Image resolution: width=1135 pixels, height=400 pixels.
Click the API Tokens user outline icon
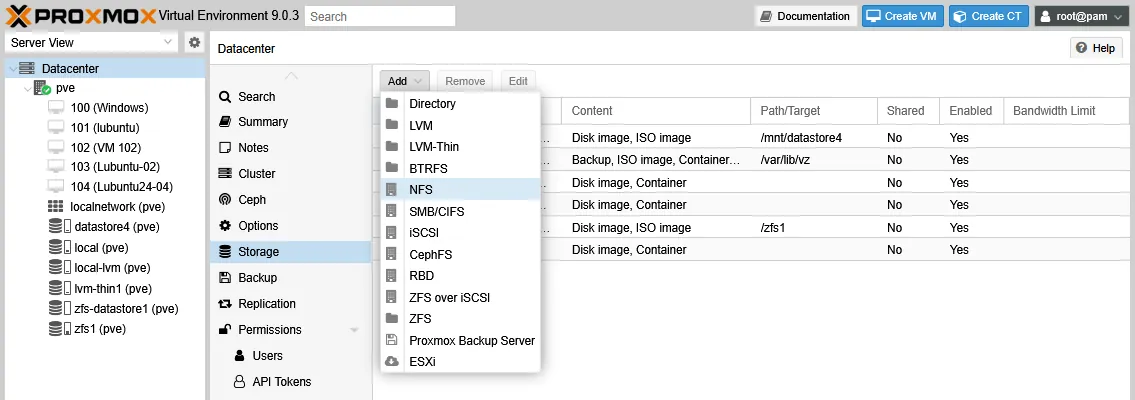tap(240, 382)
